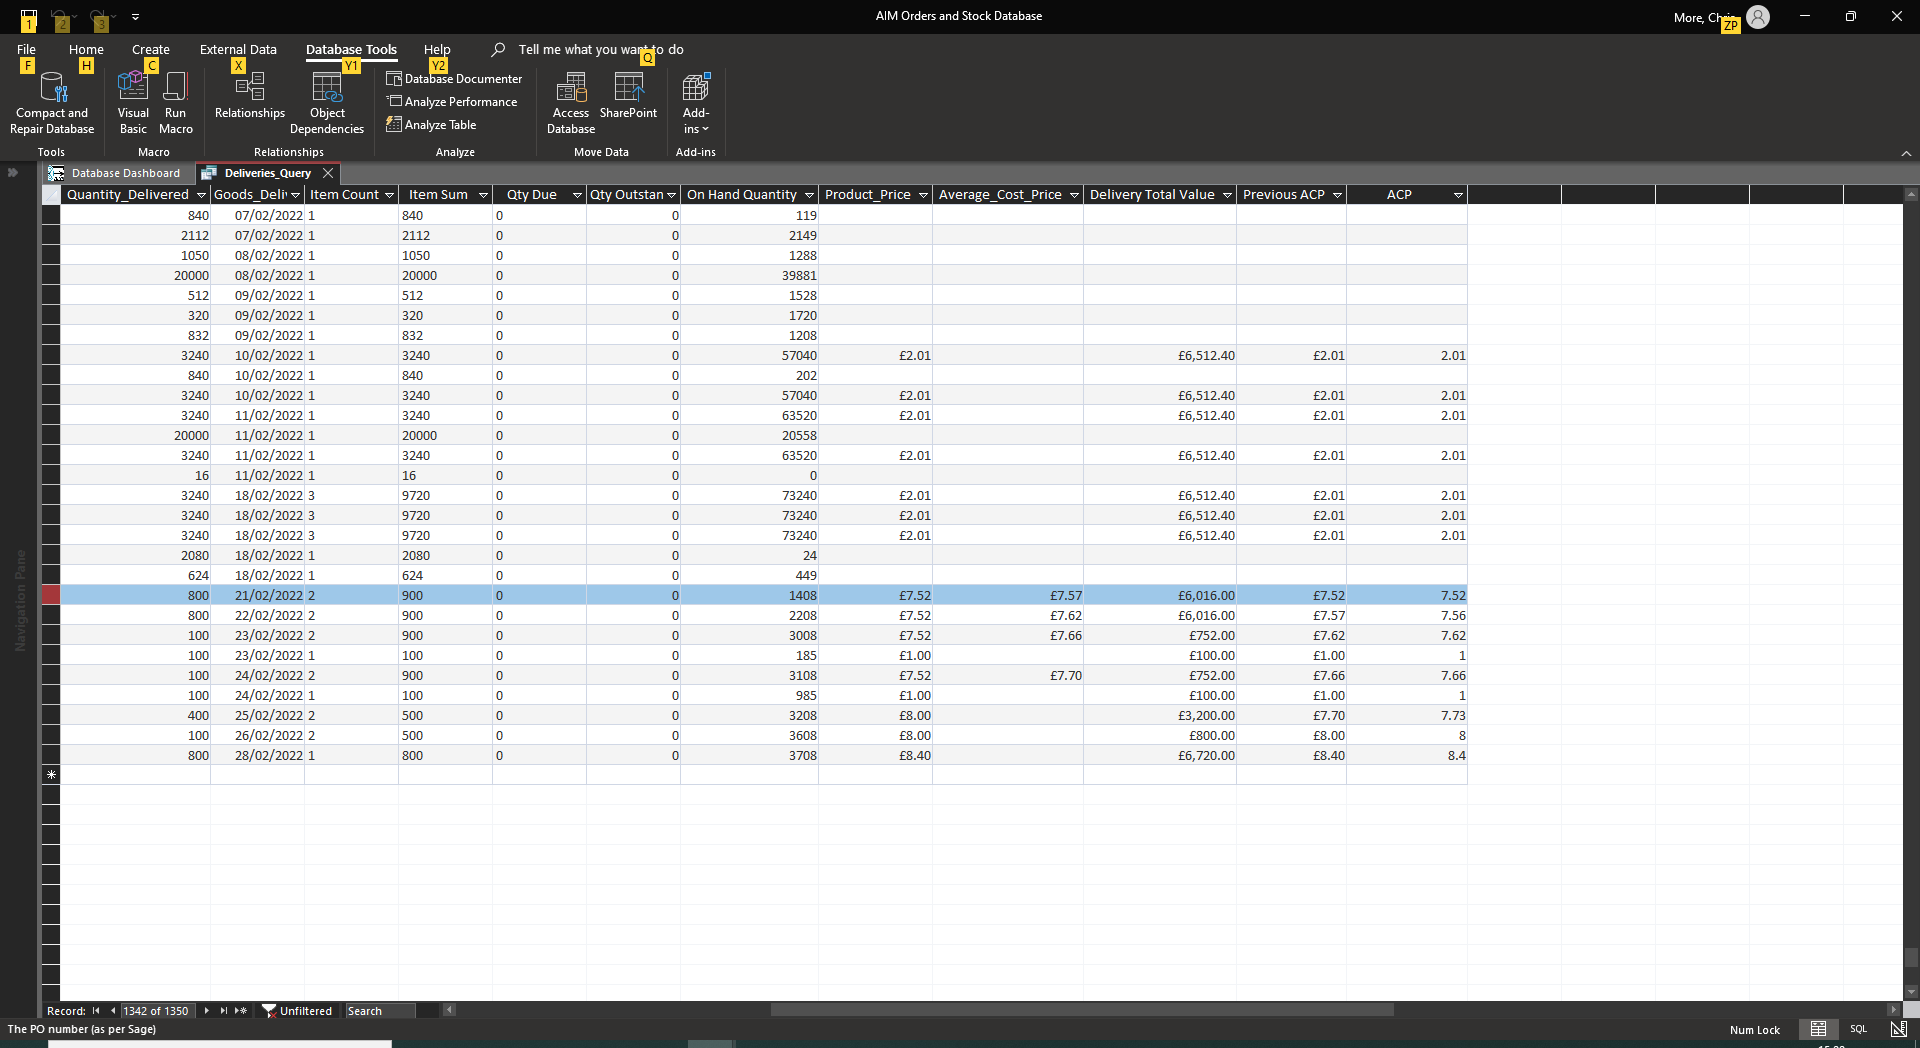Switch to Design View in status bar
Image resolution: width=1920 pixels, height=1048 pixels.
point(1898,1029)
